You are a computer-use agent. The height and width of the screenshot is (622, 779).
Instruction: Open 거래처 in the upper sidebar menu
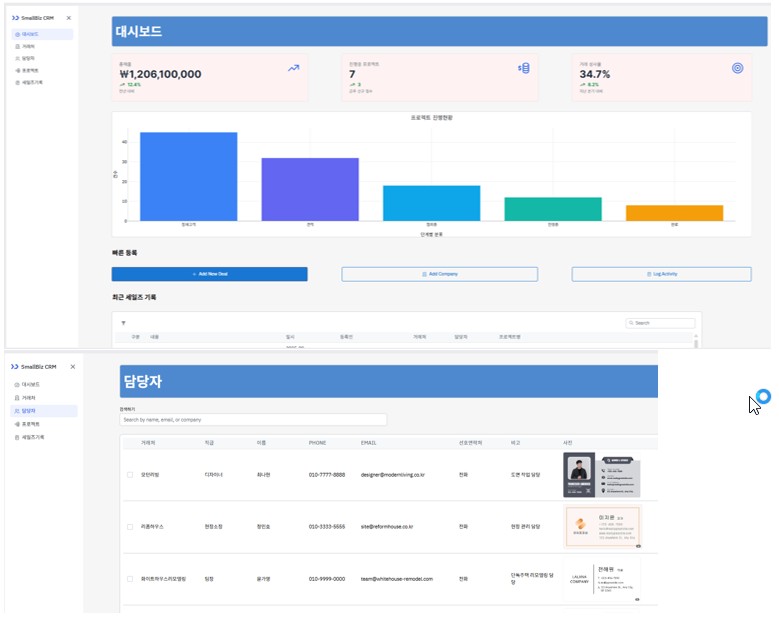tap(28, 46)
